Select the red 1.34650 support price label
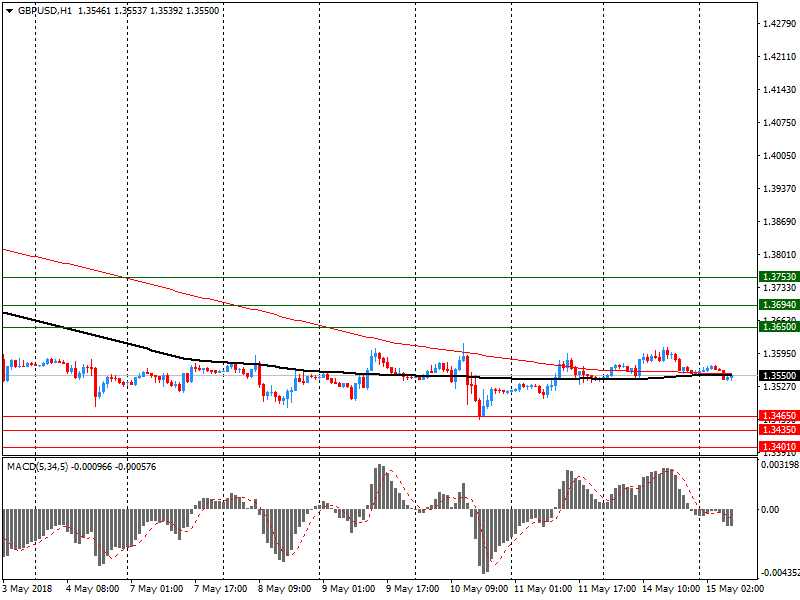The height and width of the screenshot is (600, 800). point(778,416)
